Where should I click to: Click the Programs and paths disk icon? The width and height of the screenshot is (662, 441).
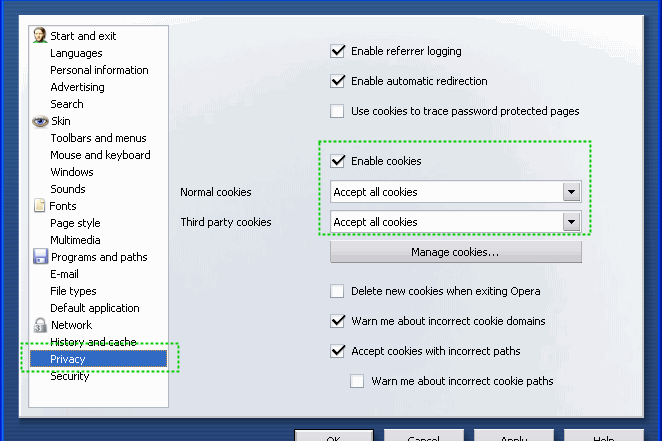click(x=40, y=257)
